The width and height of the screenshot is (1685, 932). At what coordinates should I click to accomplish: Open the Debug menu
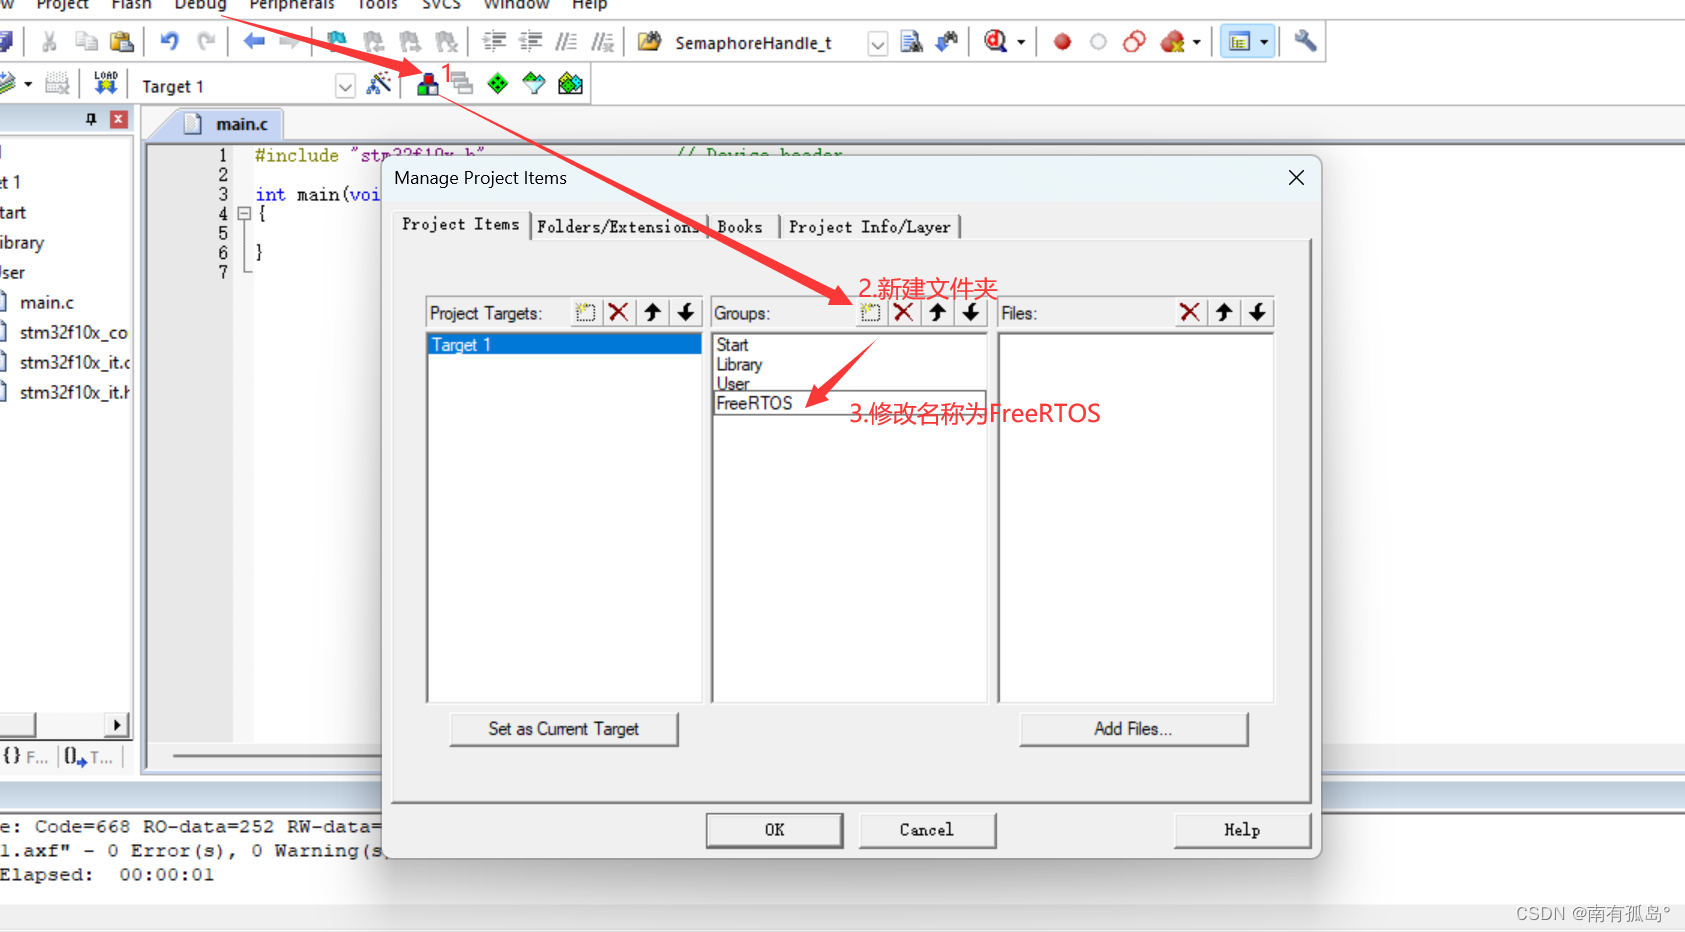pyautogui.click(x=200, y=5)
